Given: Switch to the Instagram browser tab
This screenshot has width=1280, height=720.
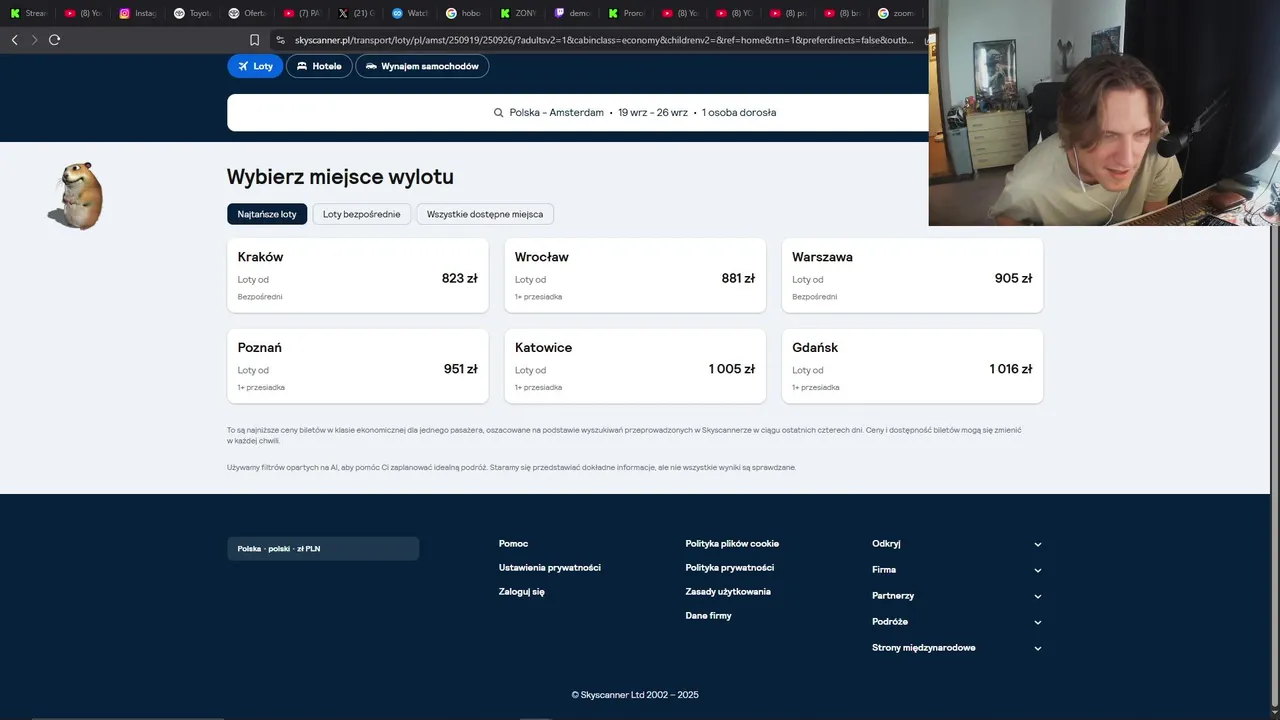Looking at the screenshot, I should 136,13.
